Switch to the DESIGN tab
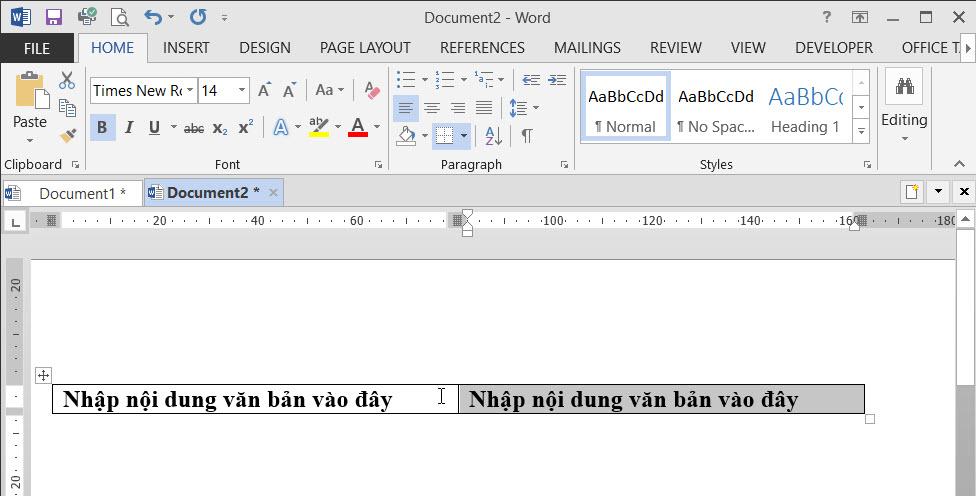976x496 pixels. point(265,48)
